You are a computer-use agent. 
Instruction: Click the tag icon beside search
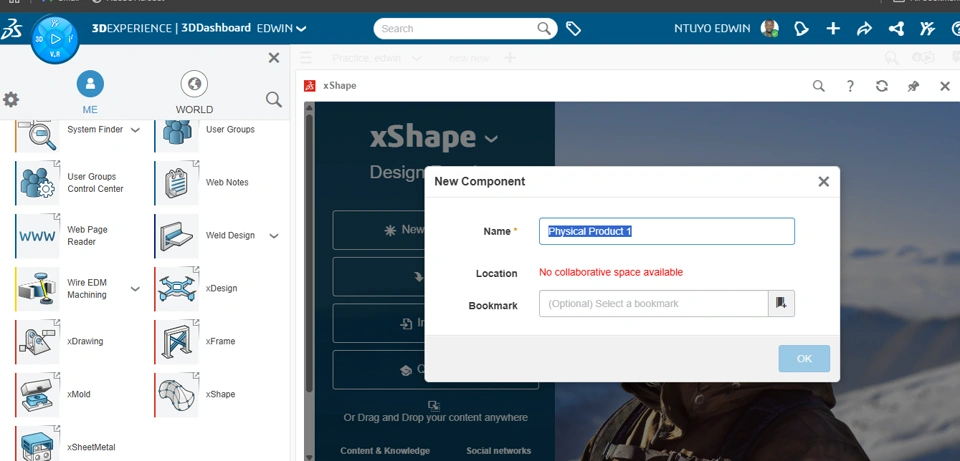tap(573, 28)
